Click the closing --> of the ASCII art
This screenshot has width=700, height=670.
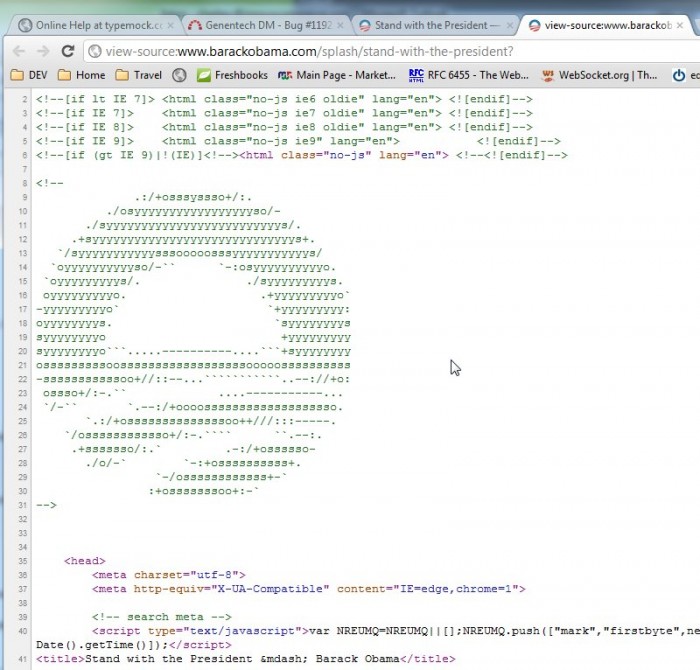coord(46,505)
